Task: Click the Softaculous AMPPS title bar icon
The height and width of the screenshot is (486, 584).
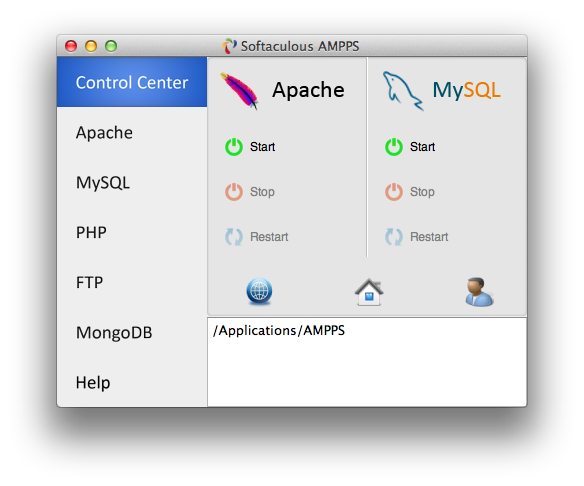Action: (229, 46)
